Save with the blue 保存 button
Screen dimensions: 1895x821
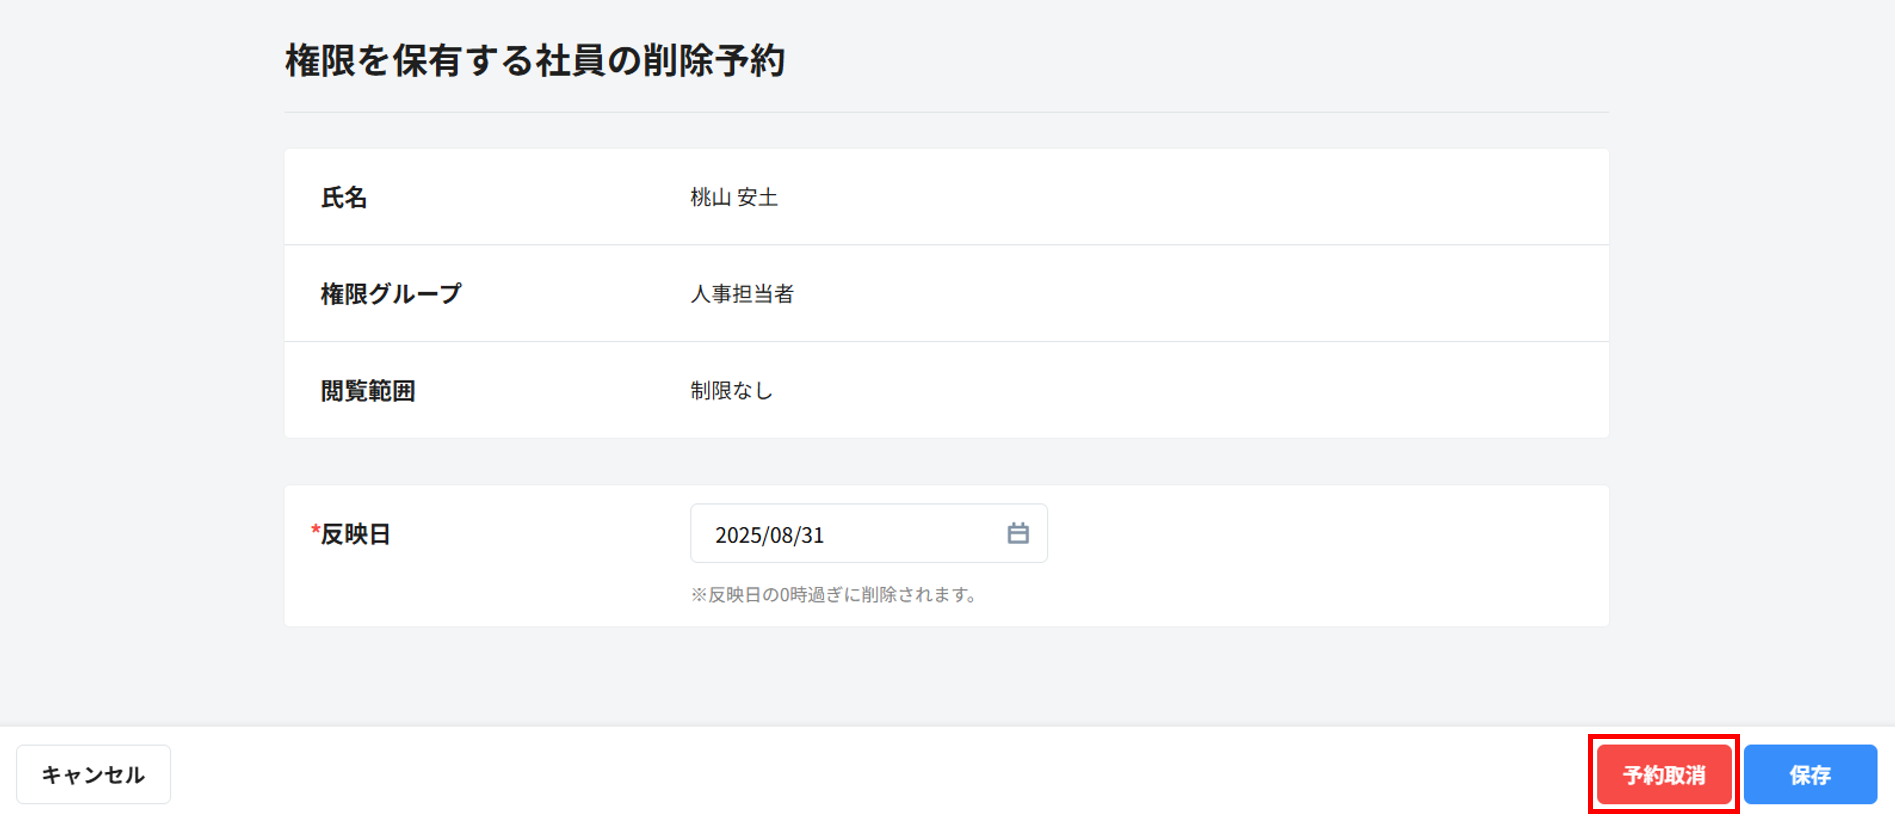(x=1809, y=775)
